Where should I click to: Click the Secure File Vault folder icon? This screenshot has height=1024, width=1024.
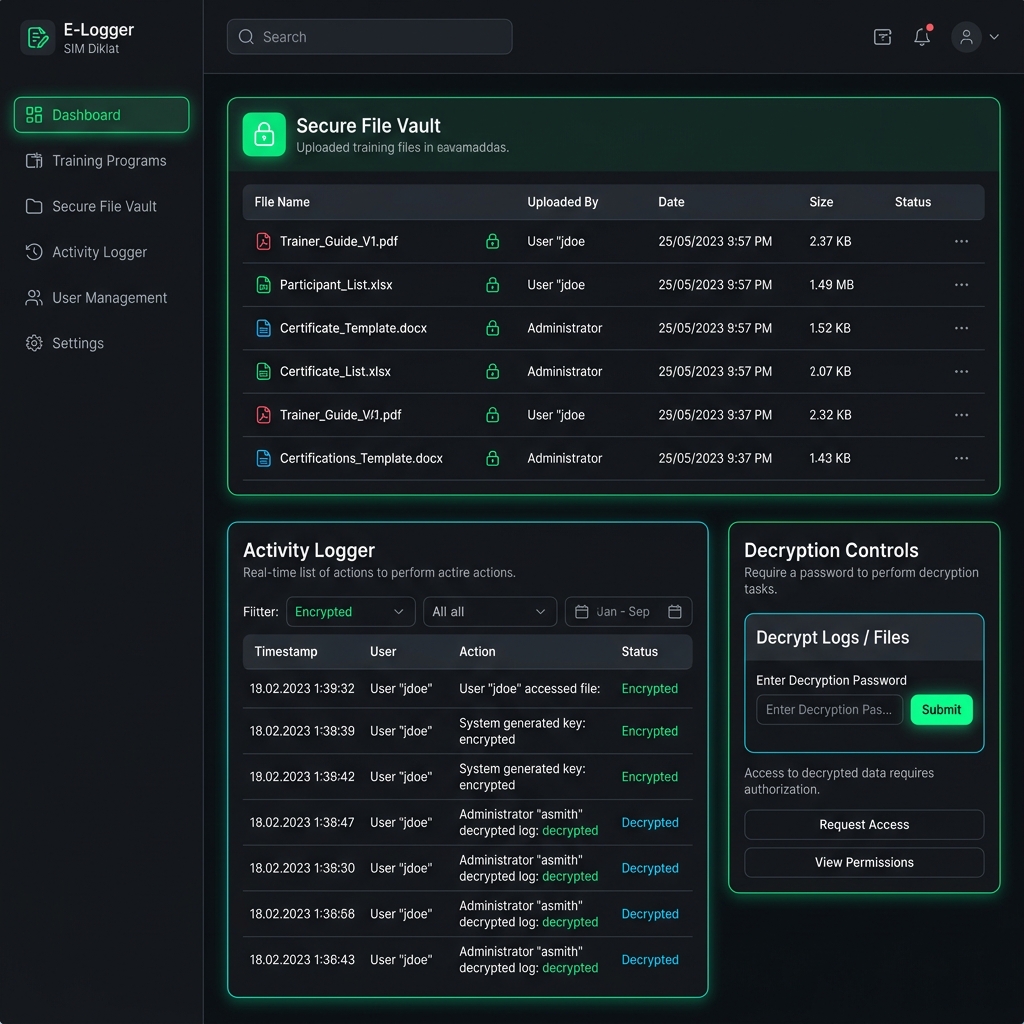click(x=34, y=206)
